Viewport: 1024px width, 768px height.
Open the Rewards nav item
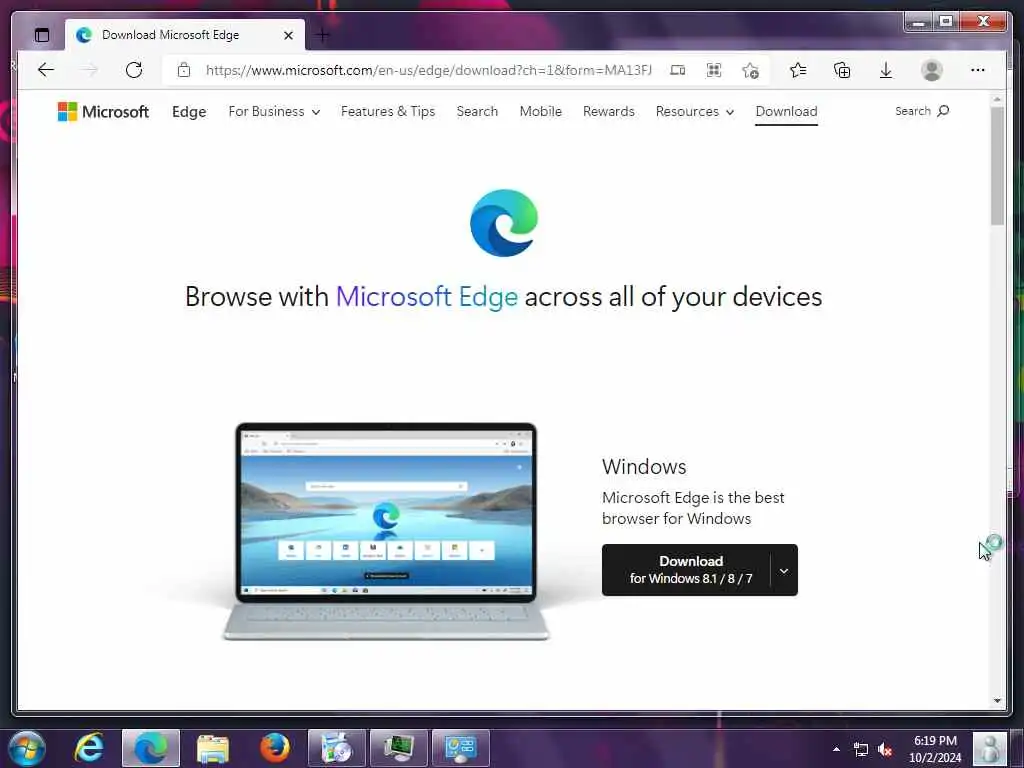(x=609, y=112)
